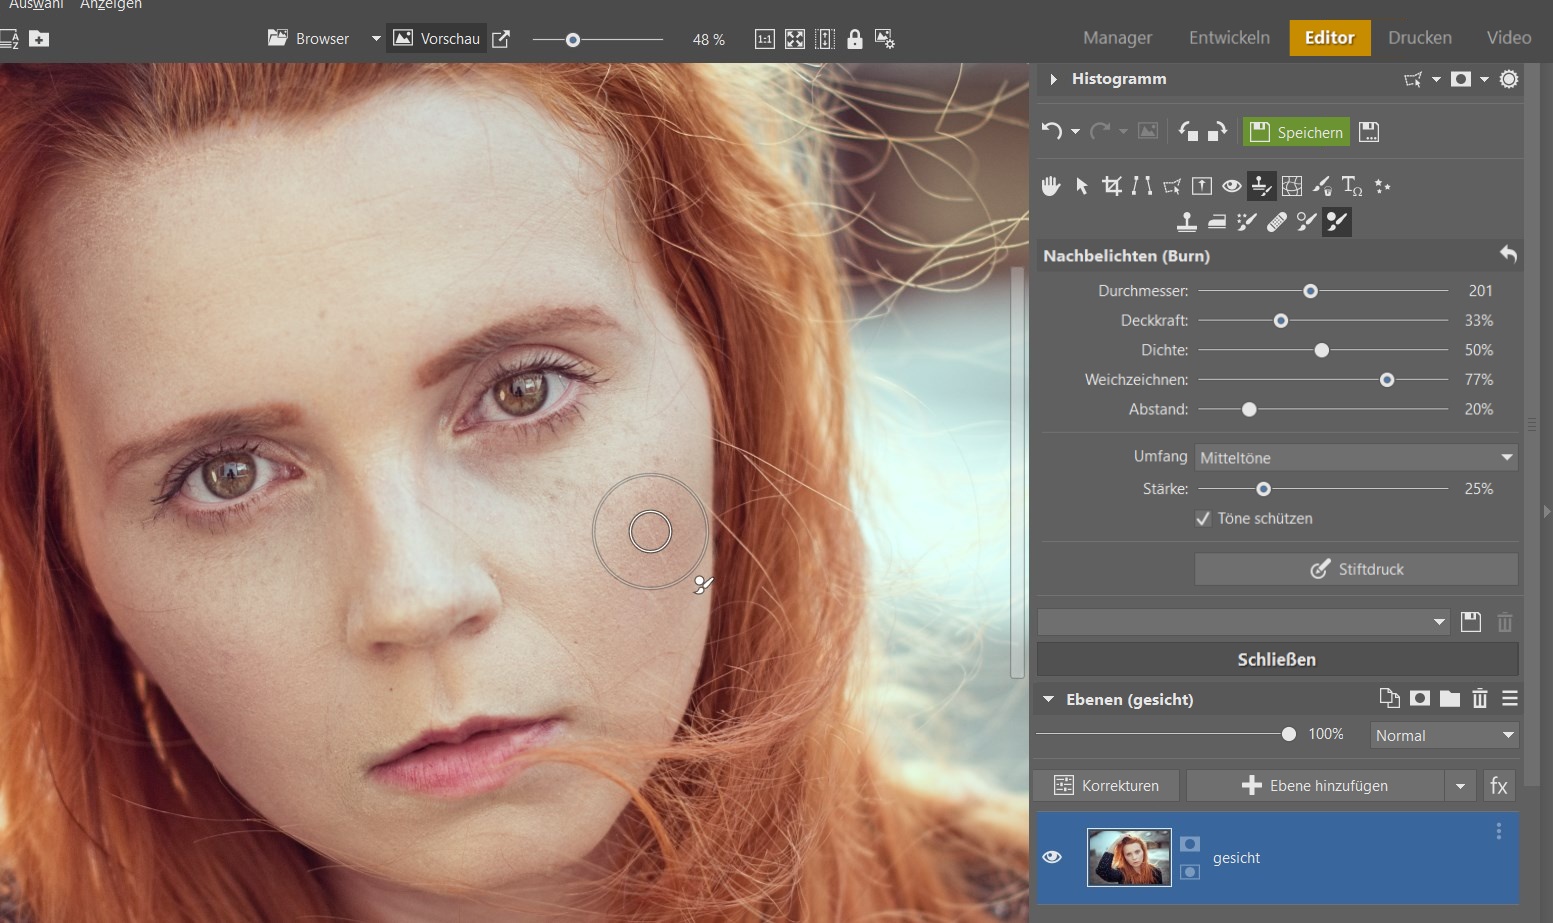The height and width of the screenshot is (923, 1553).
Task: Select the effects stars tool
Action: pyautogui.click(x=1383, y=186)
